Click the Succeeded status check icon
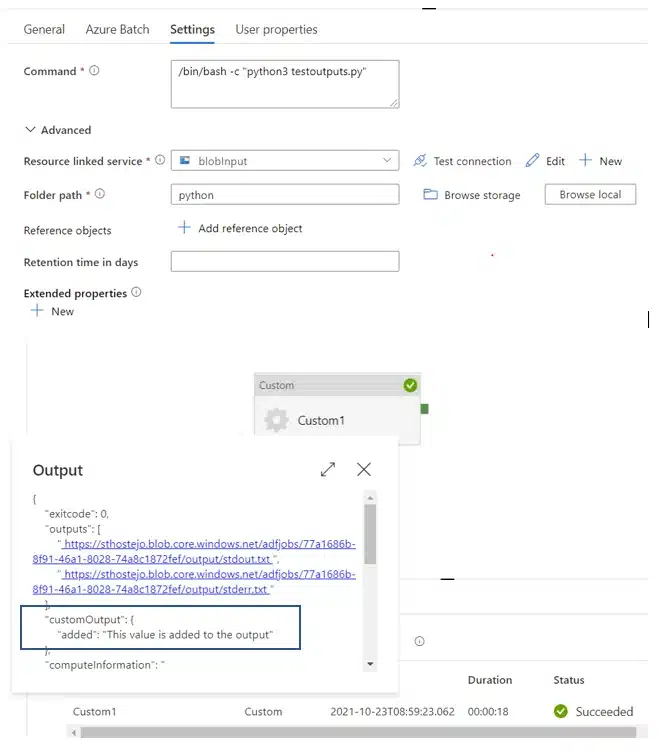Image resolution: width=659 pixels, height=752 pixels. coord(561,711)
